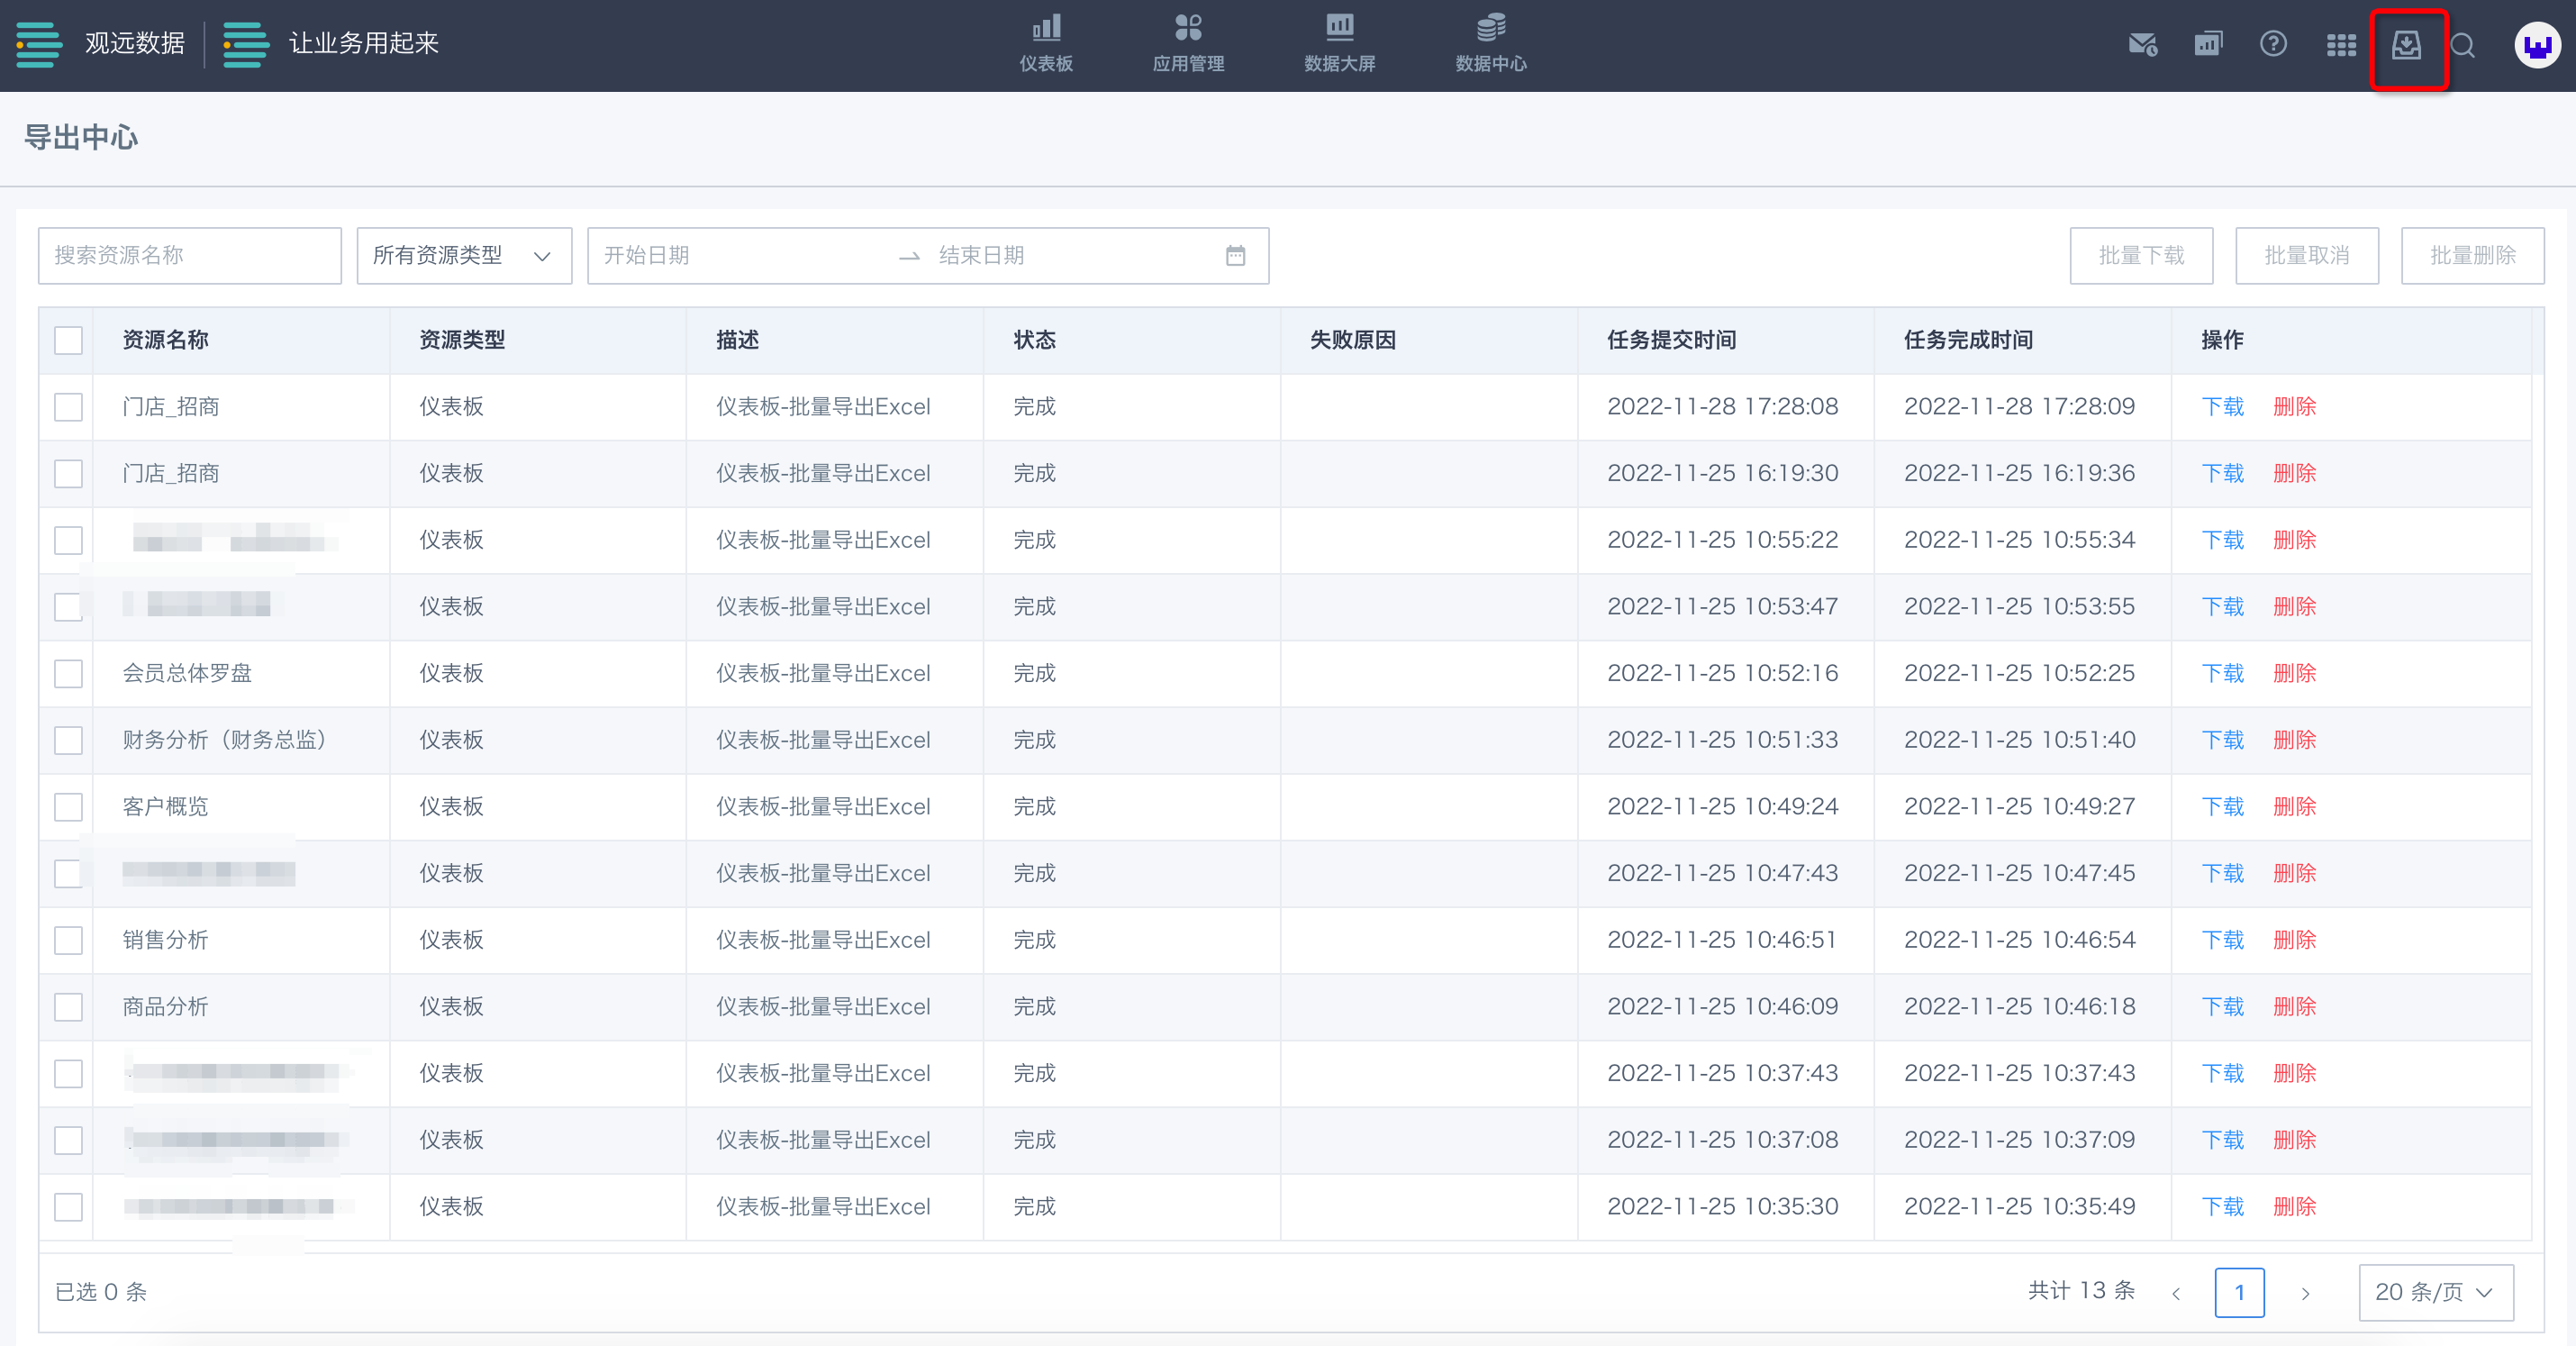Go to the 数据中心 navigation tab
The width and height of the screenshot is (2576, 1346).
(1491, 44)
